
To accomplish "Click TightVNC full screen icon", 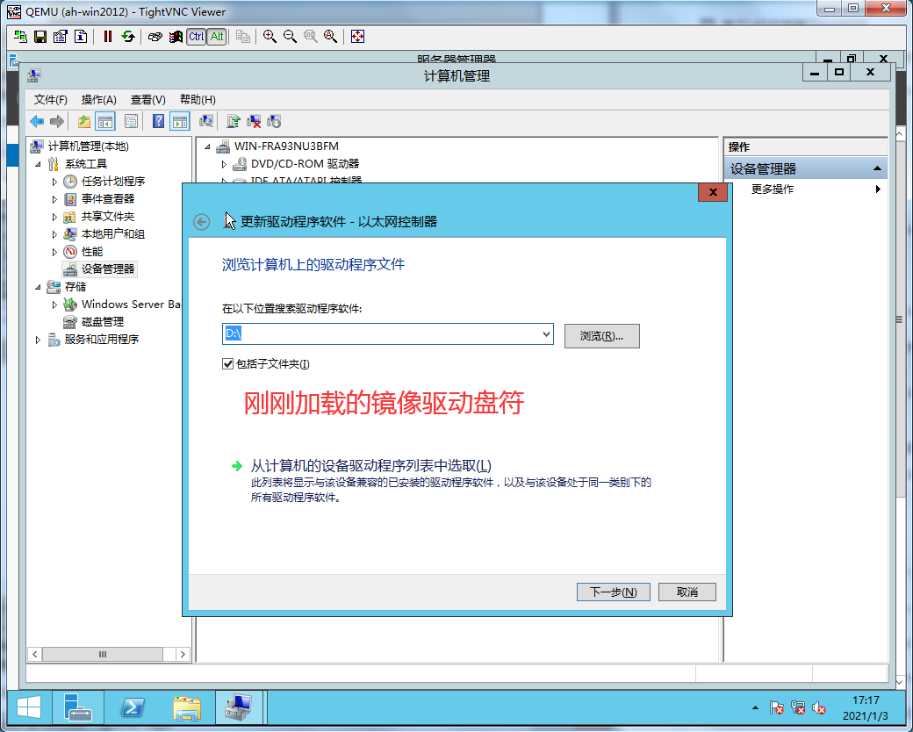I will 357,36.
